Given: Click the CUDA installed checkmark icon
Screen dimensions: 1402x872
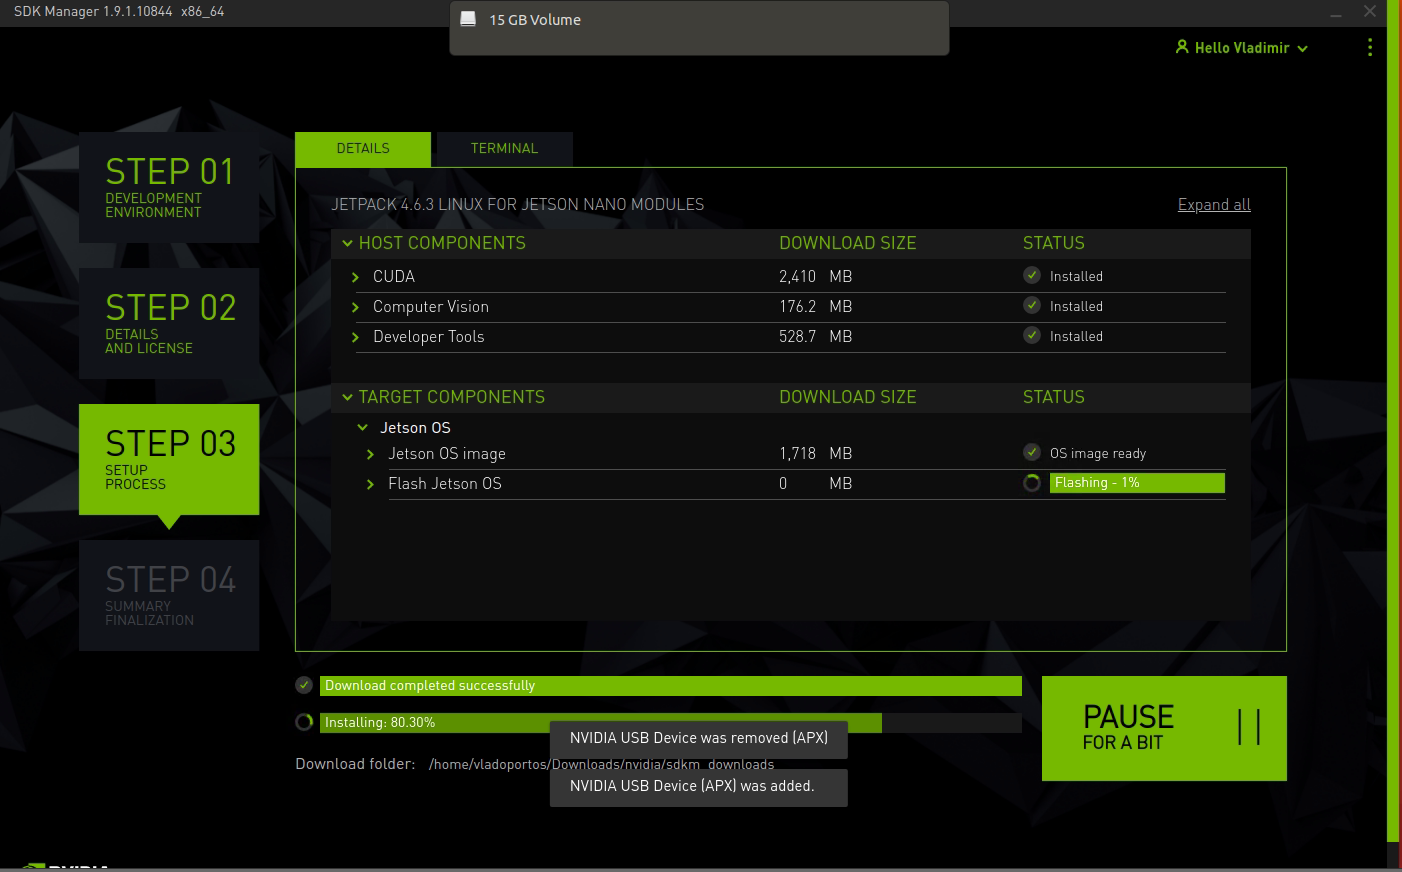Looking at the screenshot, I should point(1032,275).
